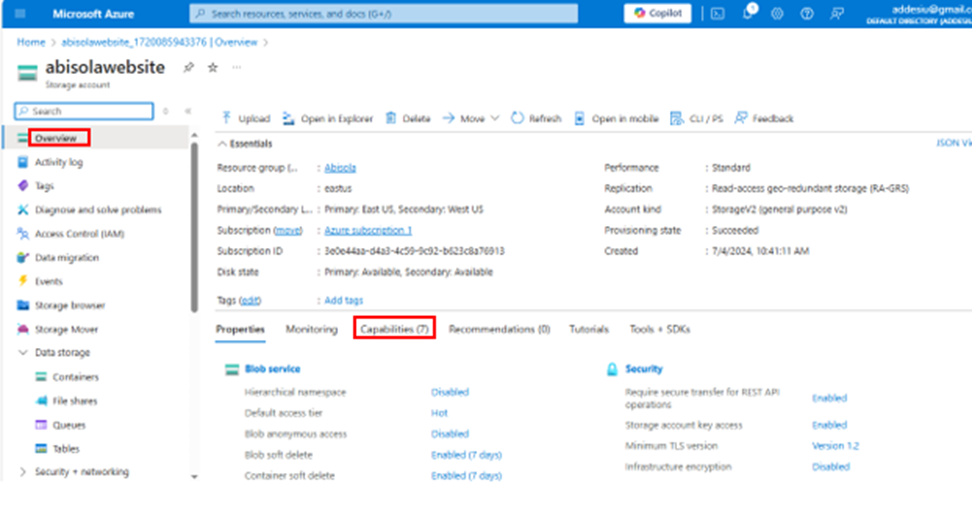This screenshot has height=525, width=972.
Task: Open Tags icon in sidebar
Action: click(x=23, y=185)
